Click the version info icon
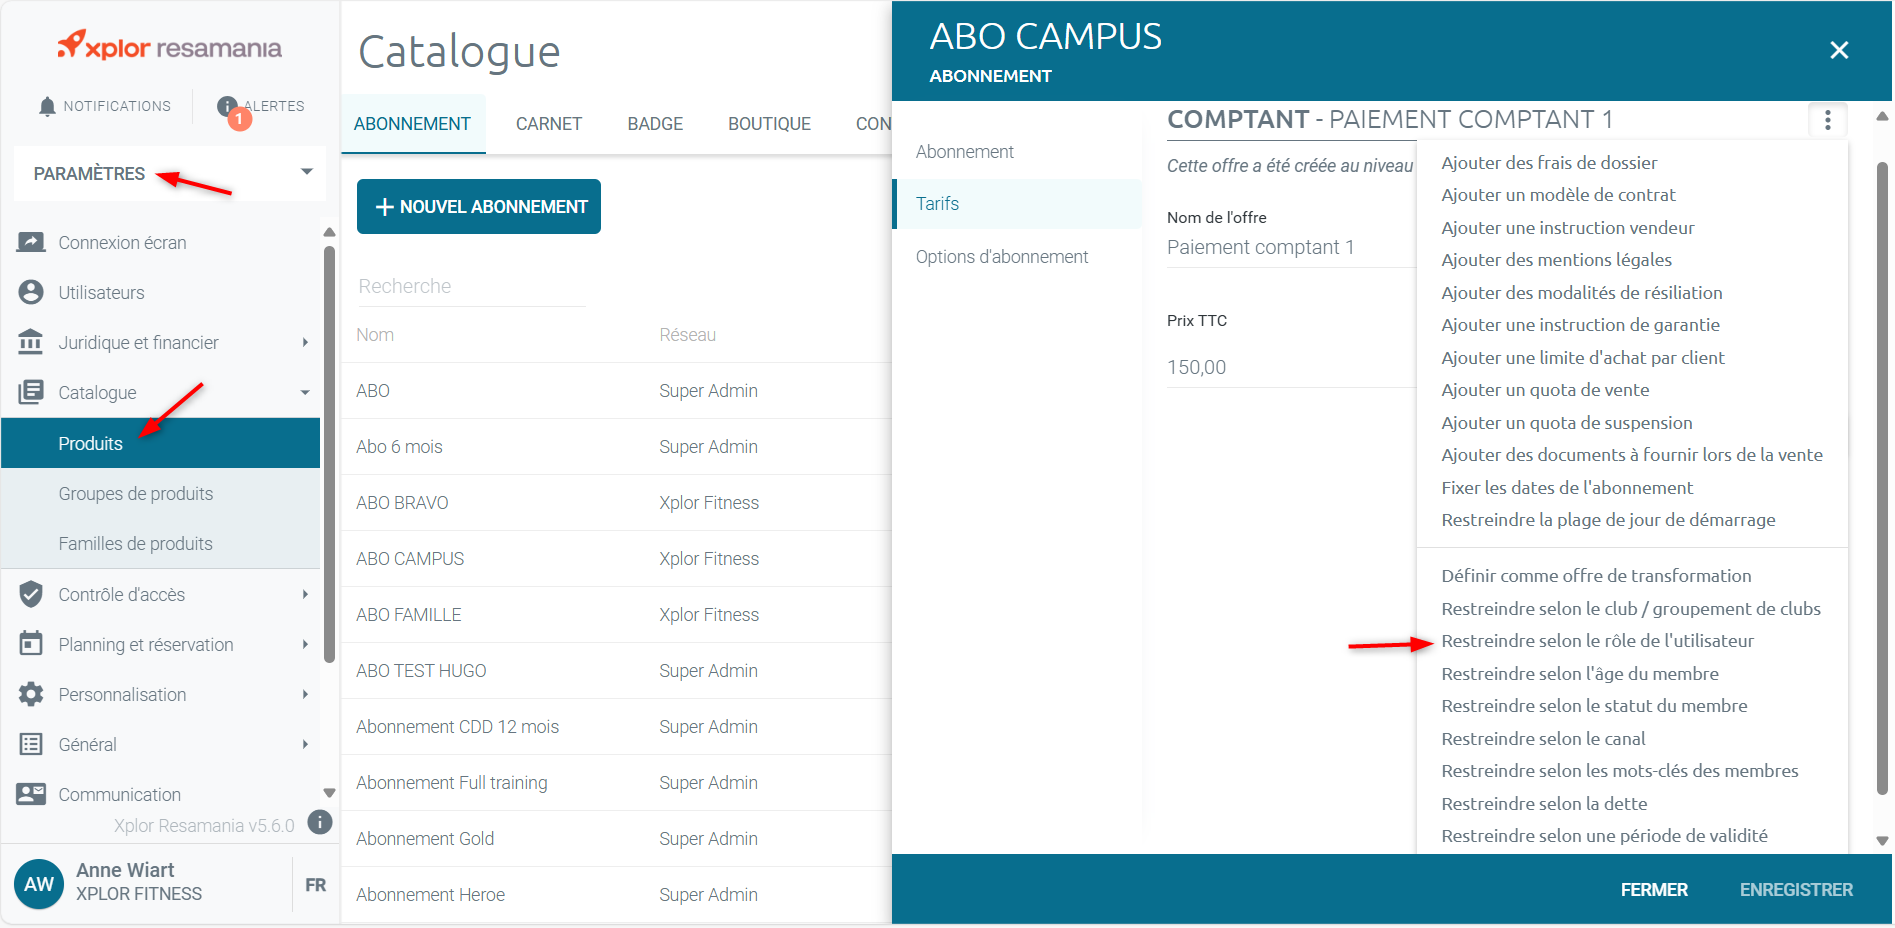Screen dimensions: 1895x928 tap(320, 822)
